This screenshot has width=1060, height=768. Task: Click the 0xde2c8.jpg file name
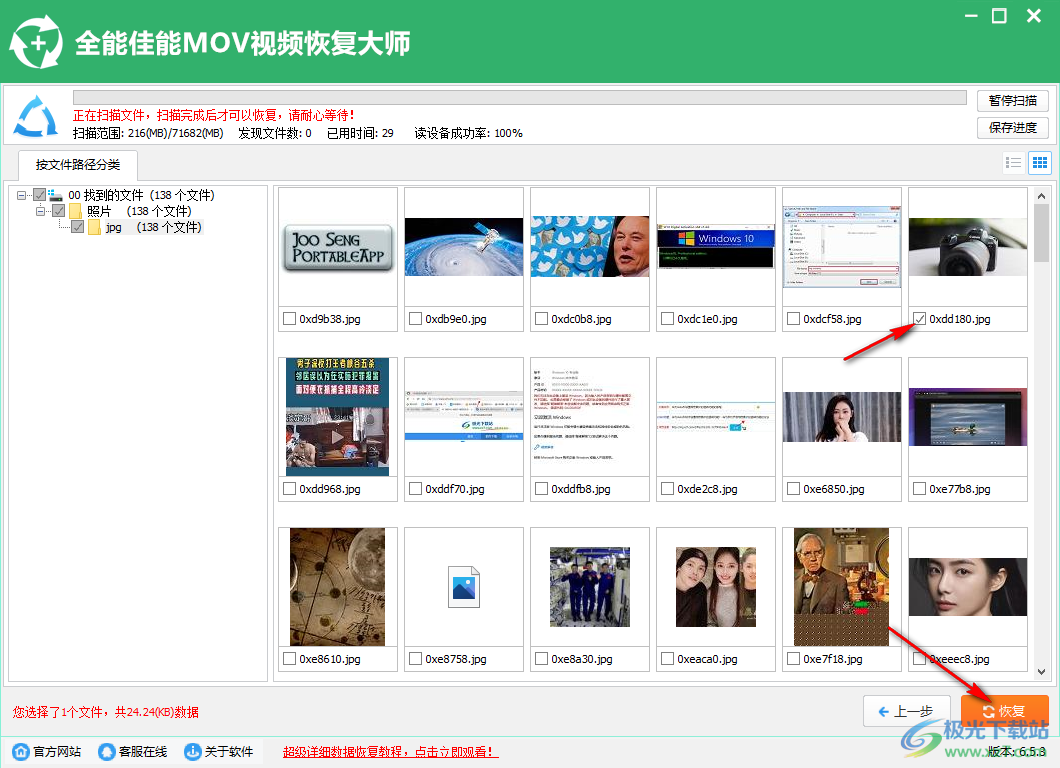tap(707, 489)
